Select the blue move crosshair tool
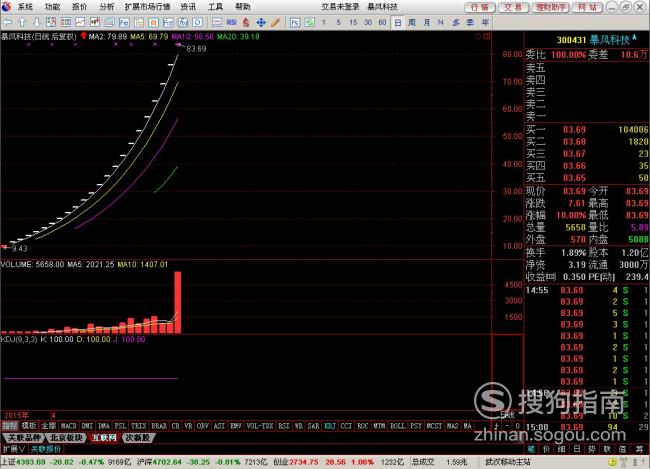The height and width of the screenshot is (469, 650). click(x=261, y=22)
